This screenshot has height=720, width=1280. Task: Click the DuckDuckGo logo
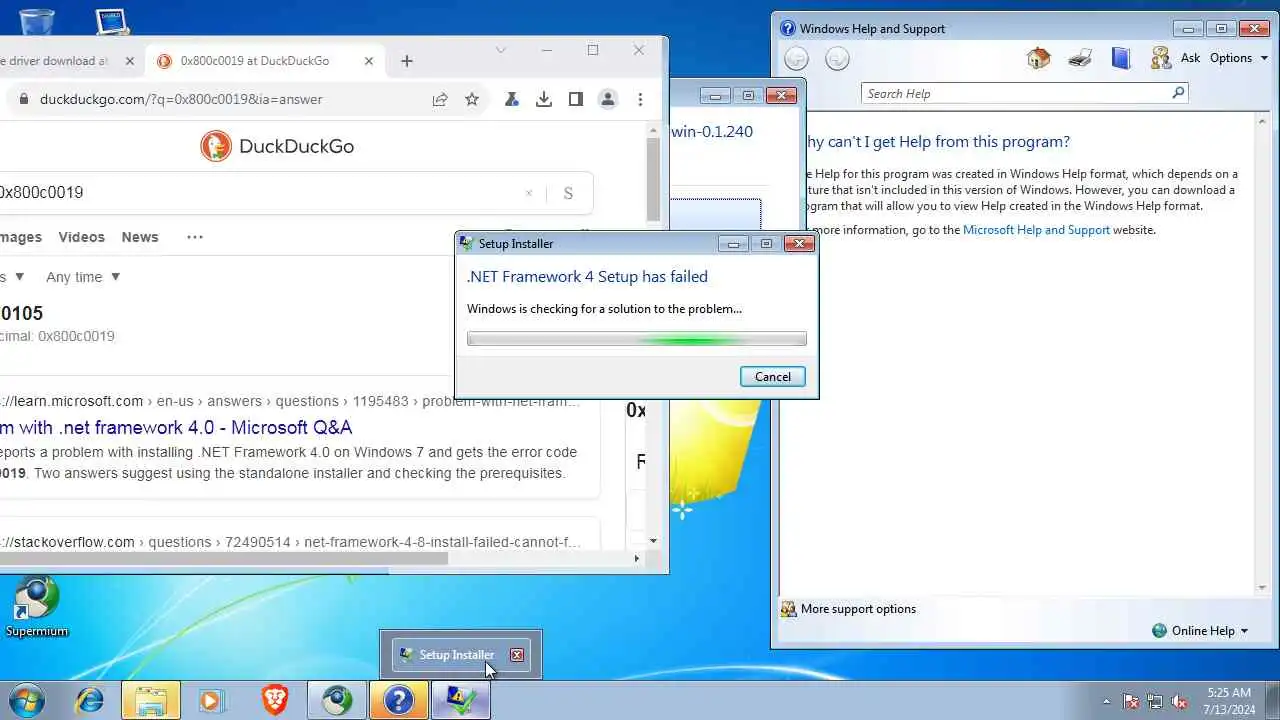point(277,146)
